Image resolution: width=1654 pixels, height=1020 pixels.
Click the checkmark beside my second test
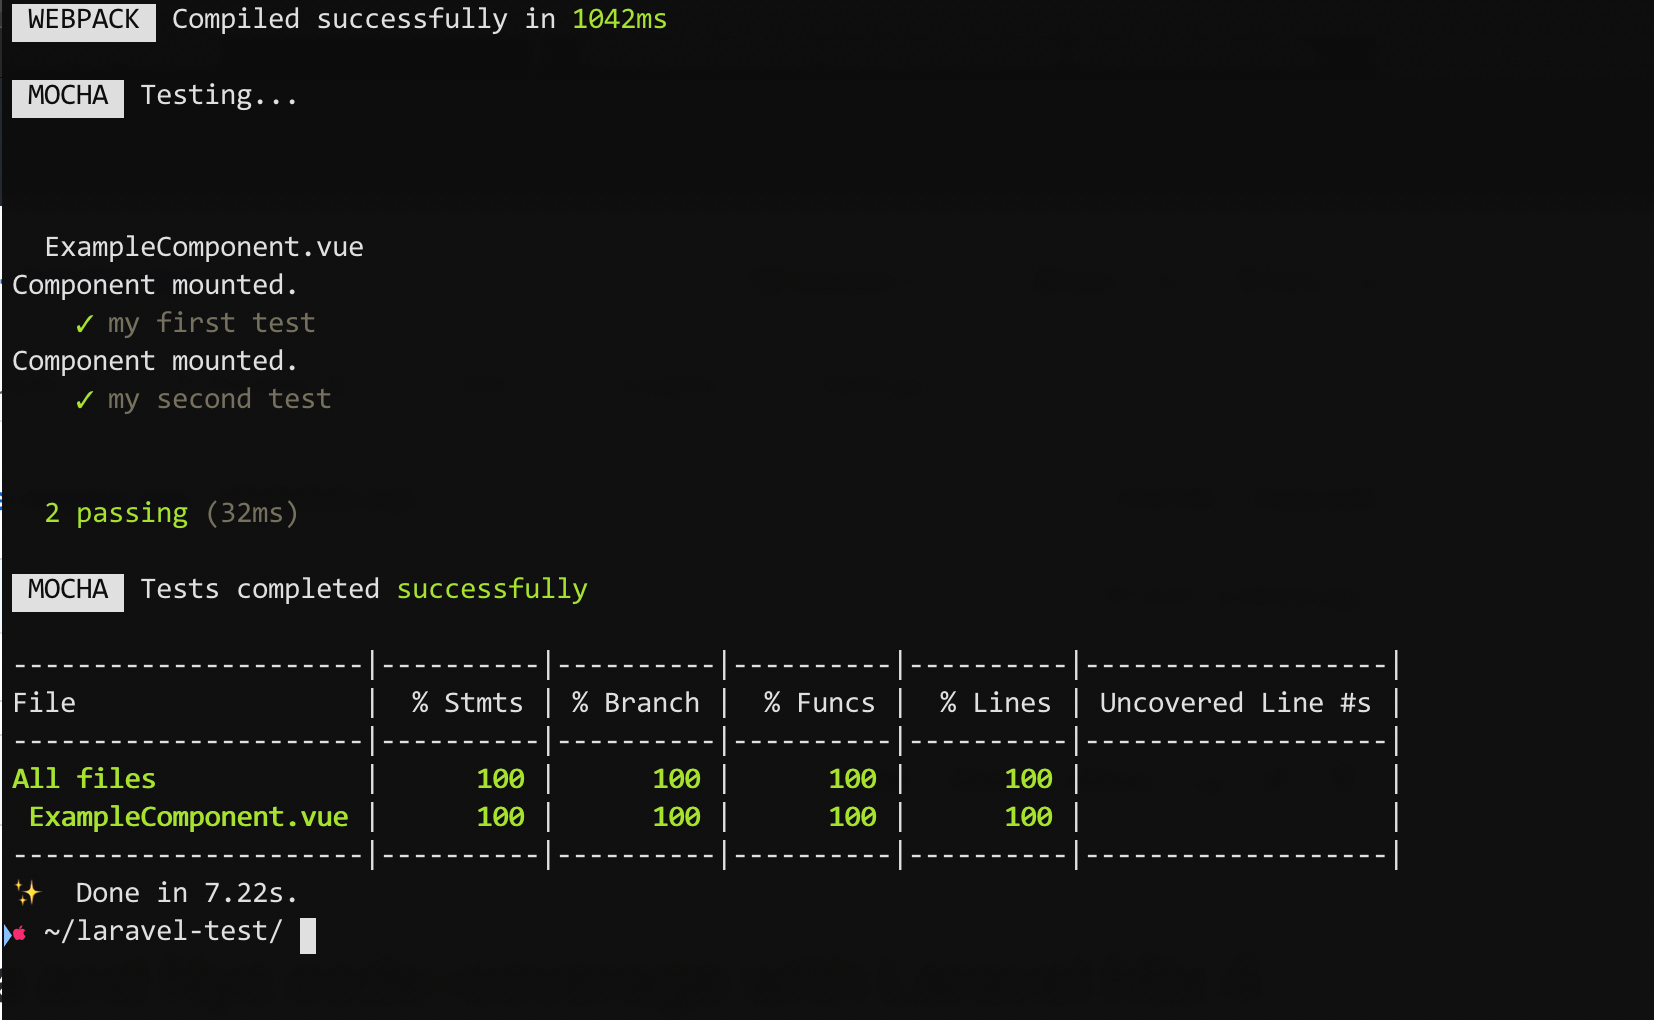click(x=84, y=398)
